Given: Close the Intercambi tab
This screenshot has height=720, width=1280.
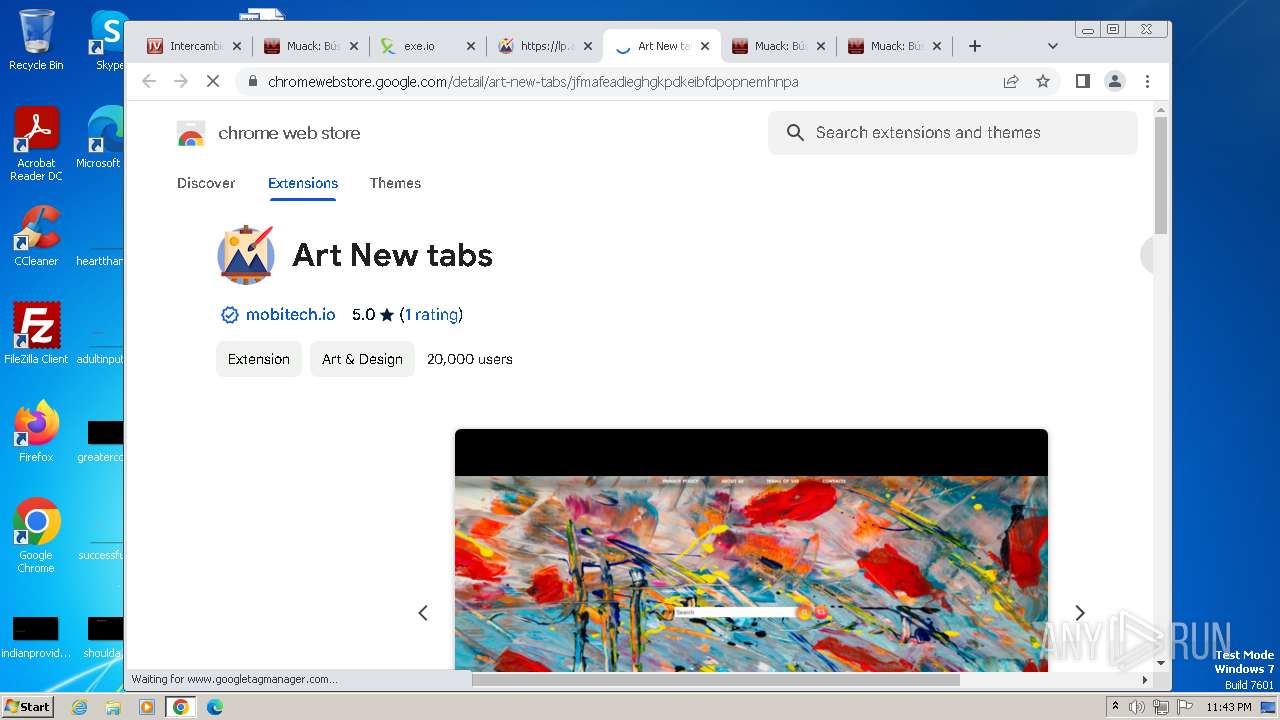Looking at the screenshot, I should point(237,46).
